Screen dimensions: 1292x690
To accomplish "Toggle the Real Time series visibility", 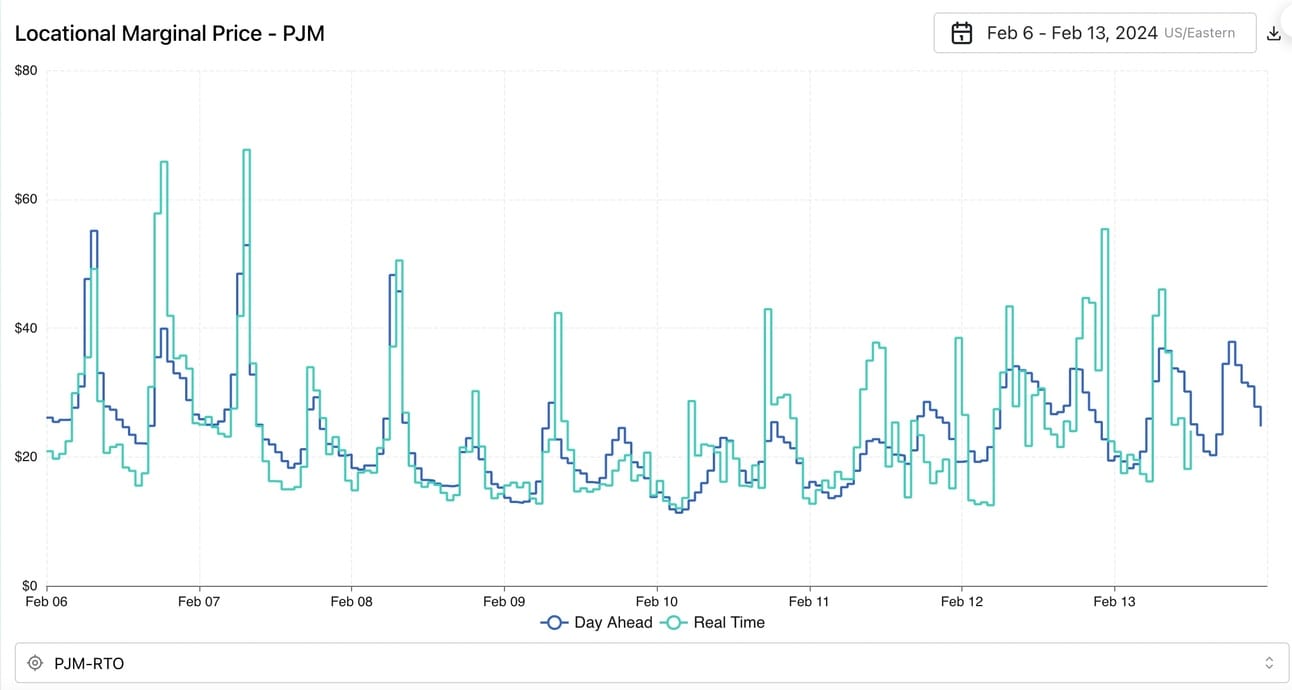I will pyautogui.click(x=713, y=622).
